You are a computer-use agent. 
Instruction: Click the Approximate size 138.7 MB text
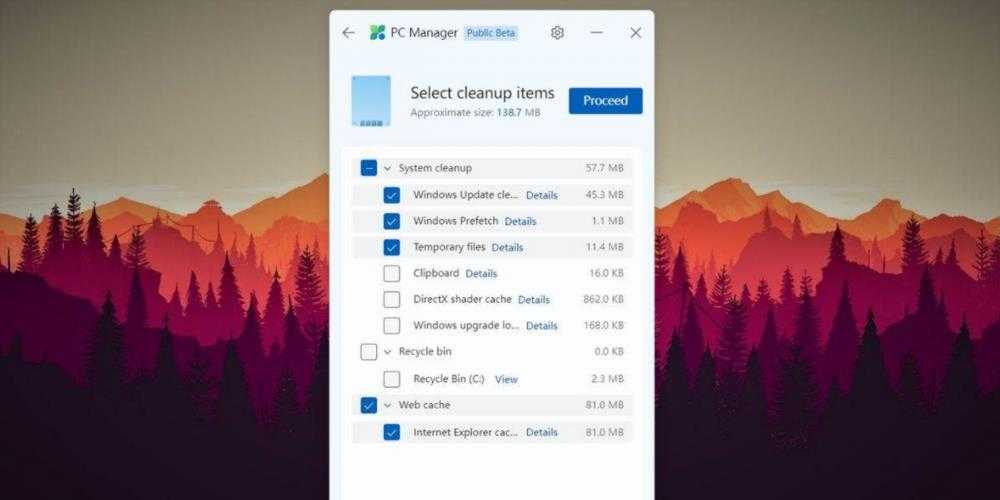coord(475,113)
